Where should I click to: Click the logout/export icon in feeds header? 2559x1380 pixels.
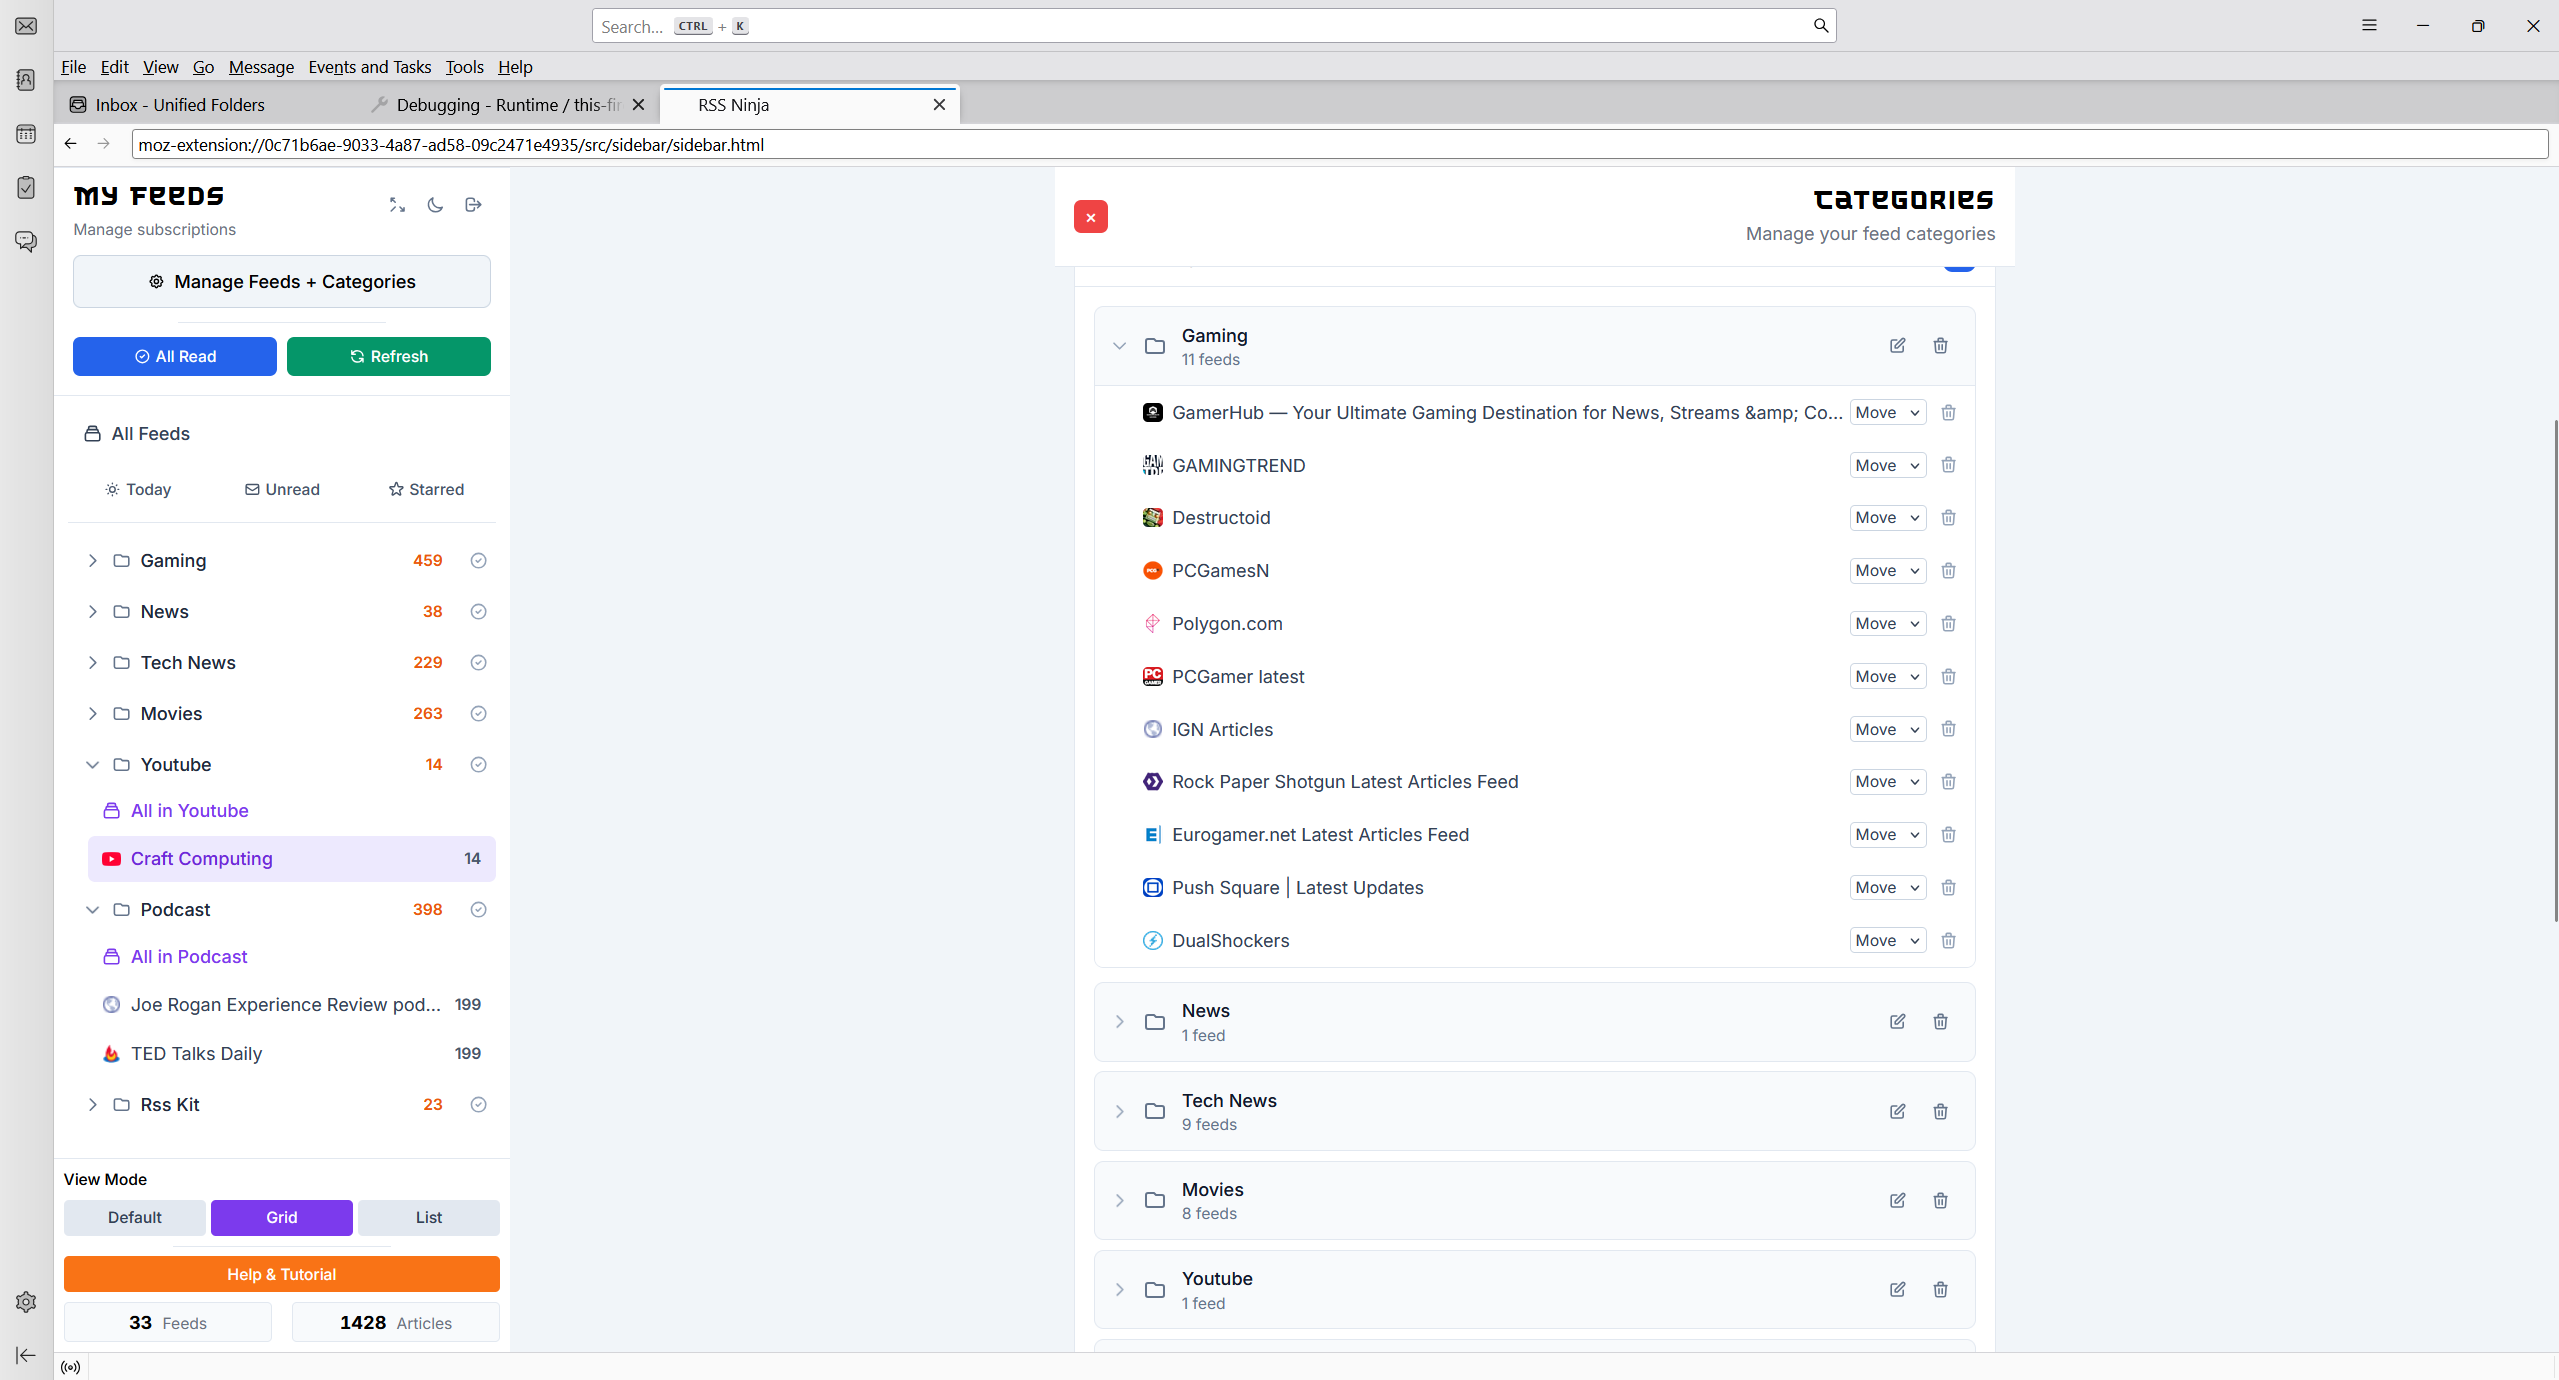coord(473,205)
